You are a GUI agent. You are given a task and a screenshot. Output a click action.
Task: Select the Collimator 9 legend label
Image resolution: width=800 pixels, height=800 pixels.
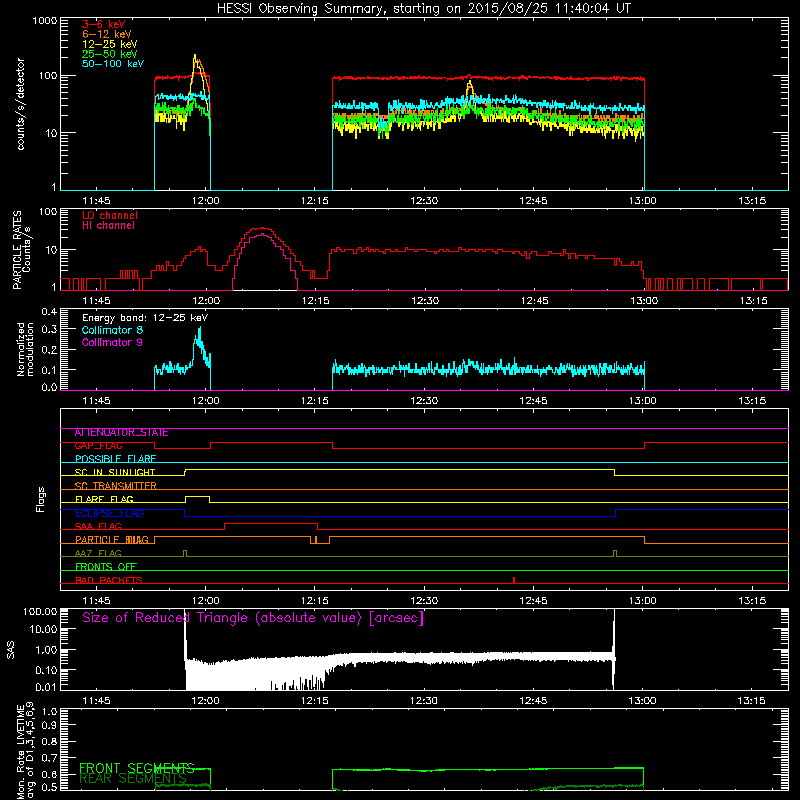(x=112, y=342)
